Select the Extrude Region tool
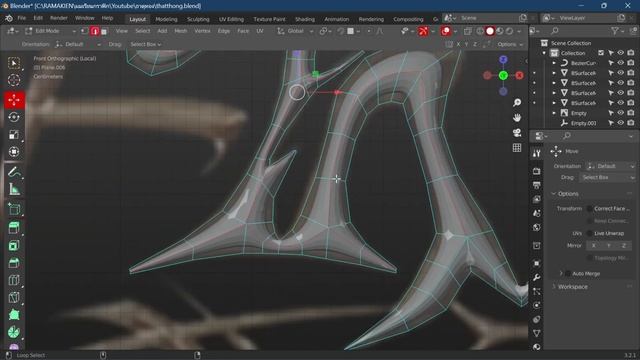Screen dimensions: 640x360 pyautogui.click(x=14, y=228)
